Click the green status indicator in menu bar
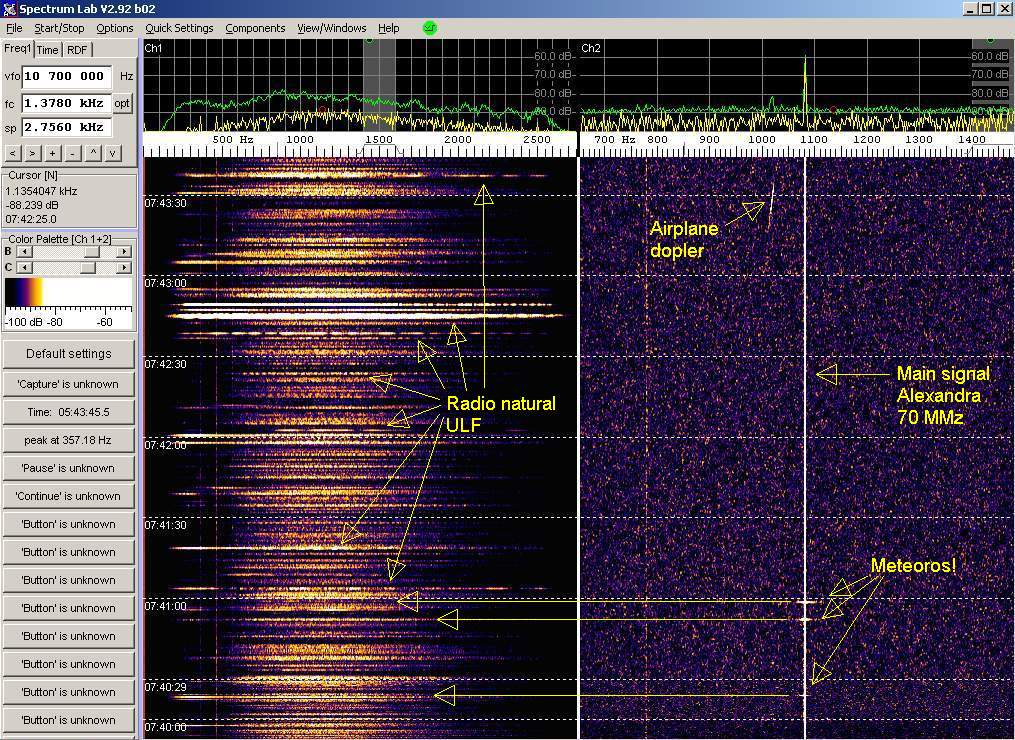Viewport: 1015px width, 740px height. tap(430, 28)
